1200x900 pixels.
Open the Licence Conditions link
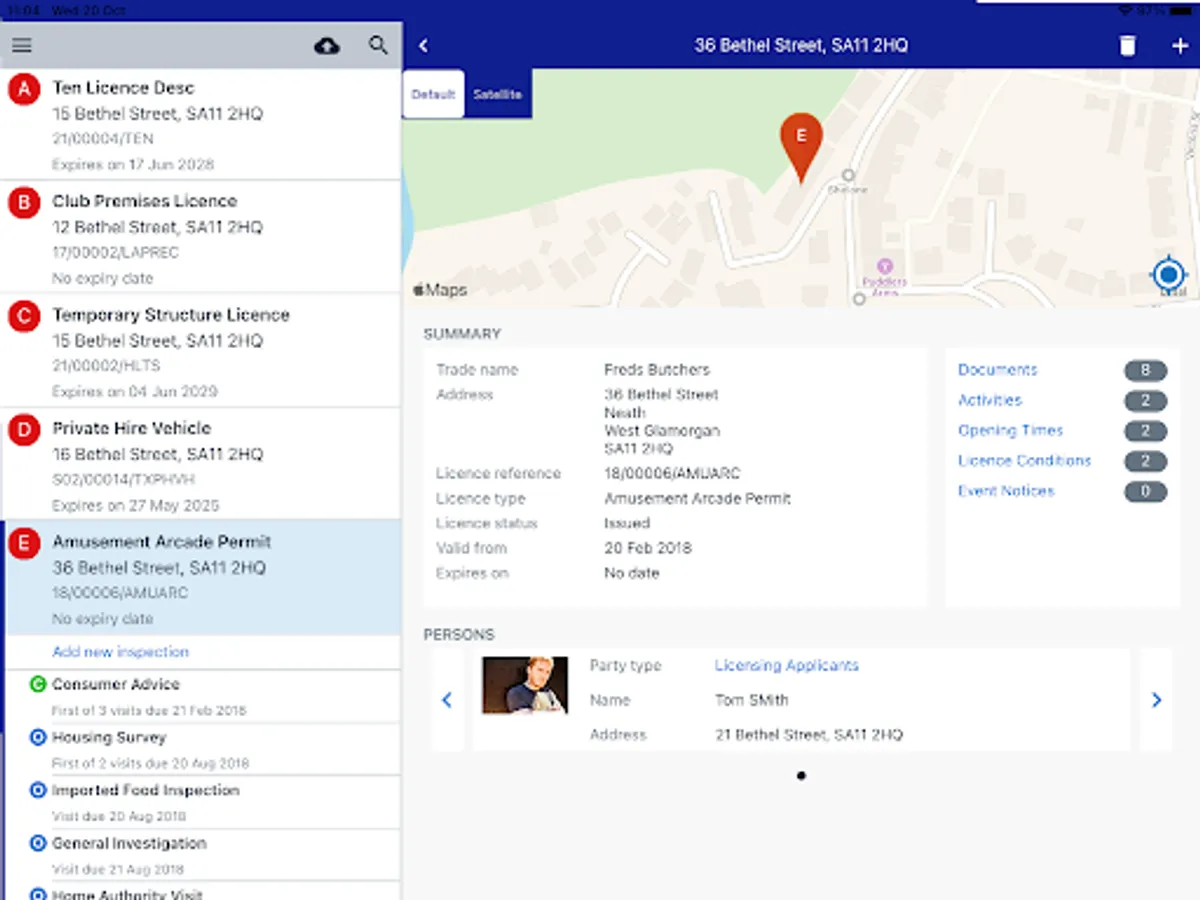pos(1024,461)
